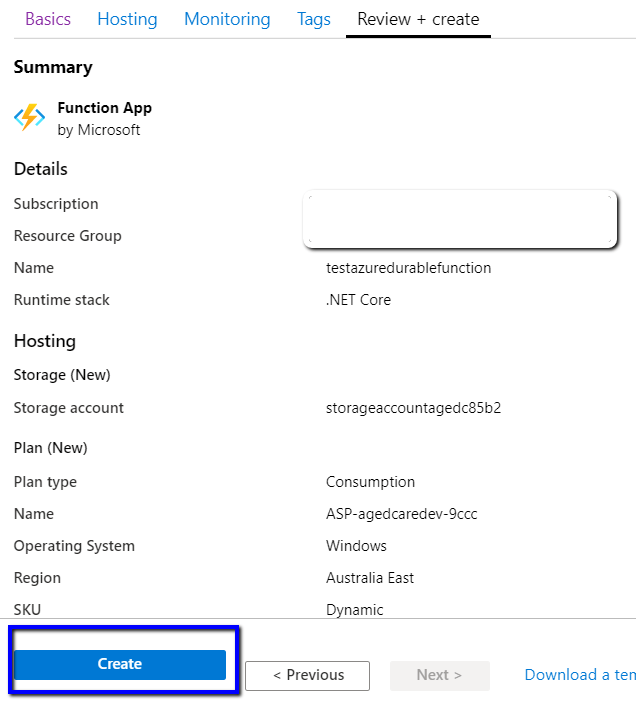
Task: Click the Windows operating system value
Action: (x=356, y=546)
